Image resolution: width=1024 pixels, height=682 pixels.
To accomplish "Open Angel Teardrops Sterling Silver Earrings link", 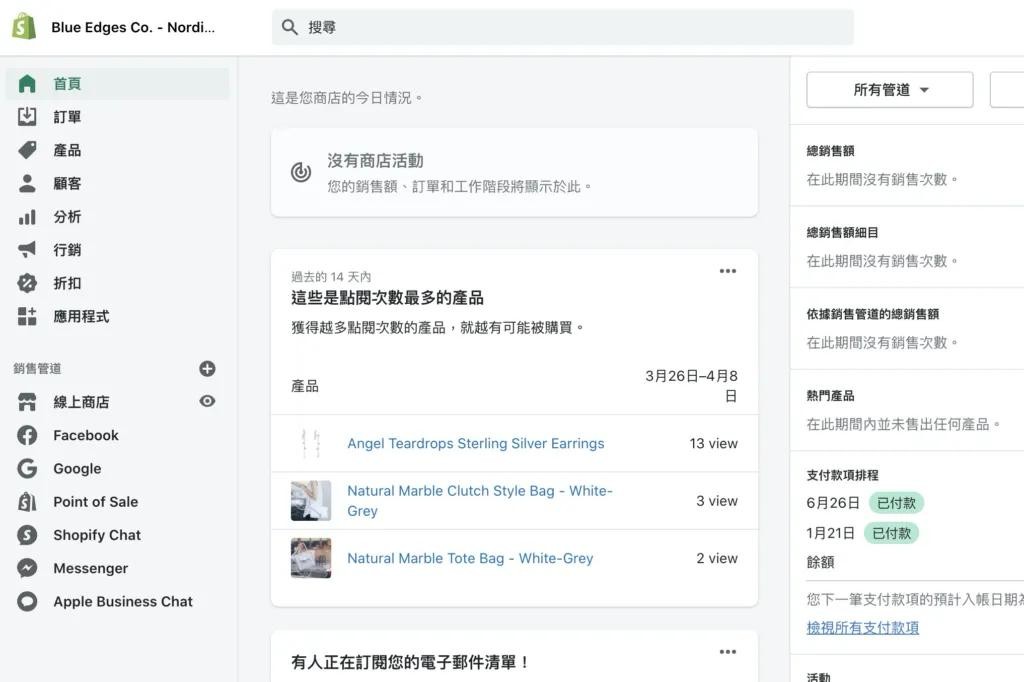I will coord(475,443).
